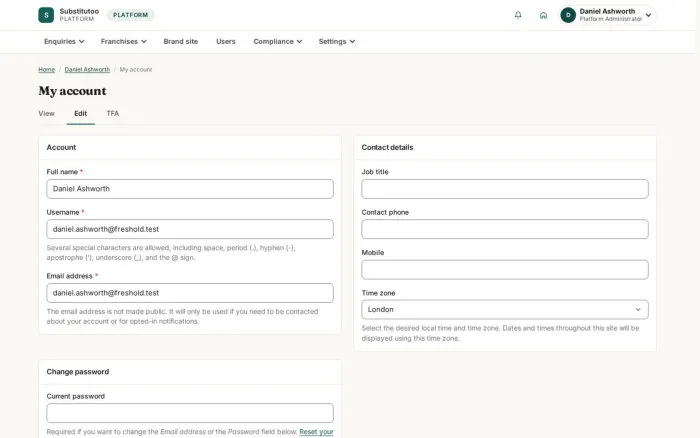Click the PLATFORM badge
The width and height of the screenshot is (700, 438).
coord(130,15)
